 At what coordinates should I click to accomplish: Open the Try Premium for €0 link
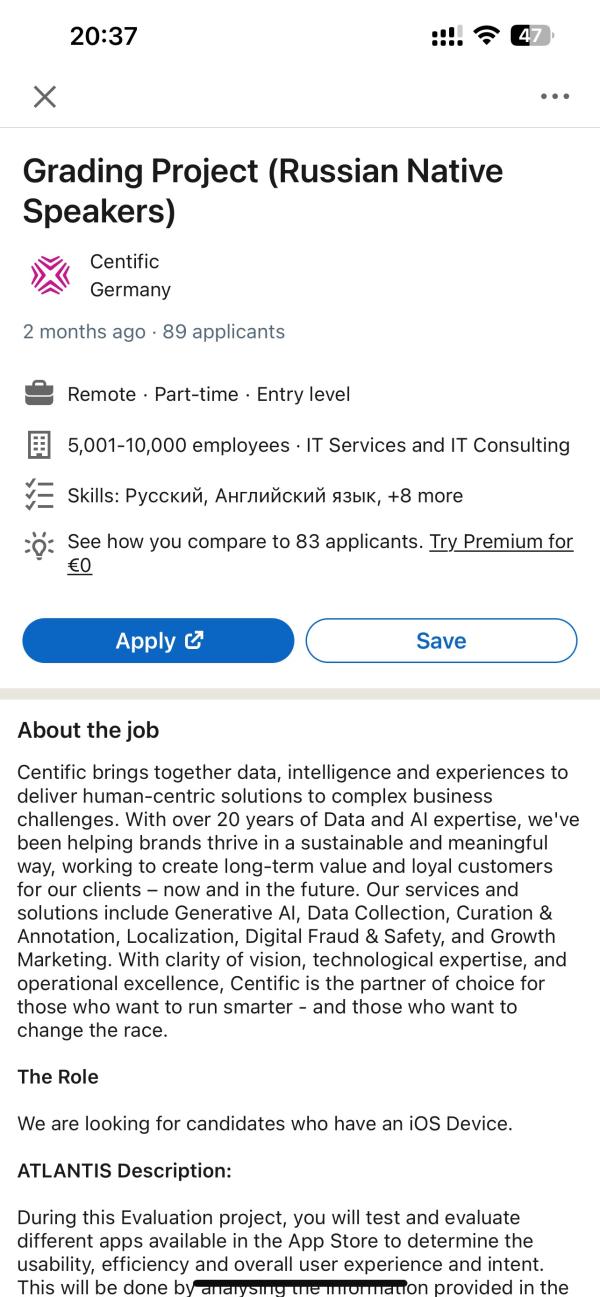320,554
